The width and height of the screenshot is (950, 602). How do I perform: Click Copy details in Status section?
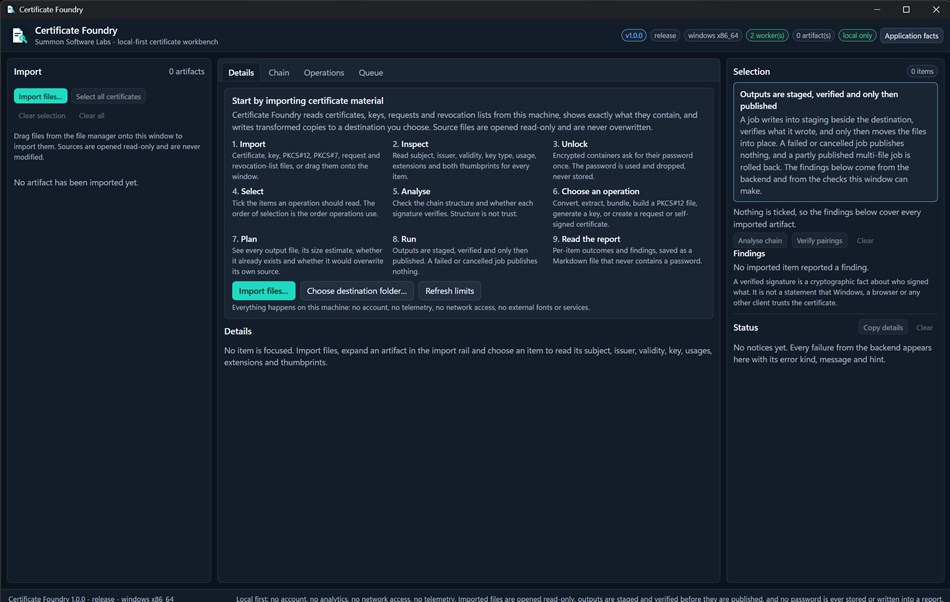pos(883,328)
